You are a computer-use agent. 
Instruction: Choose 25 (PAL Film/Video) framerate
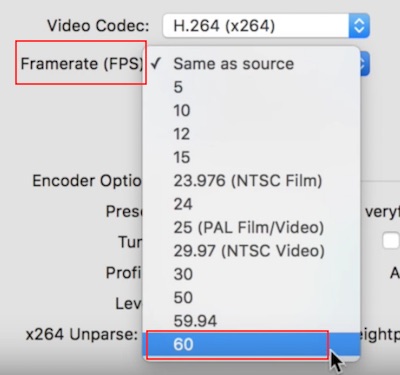click(252, 227)
